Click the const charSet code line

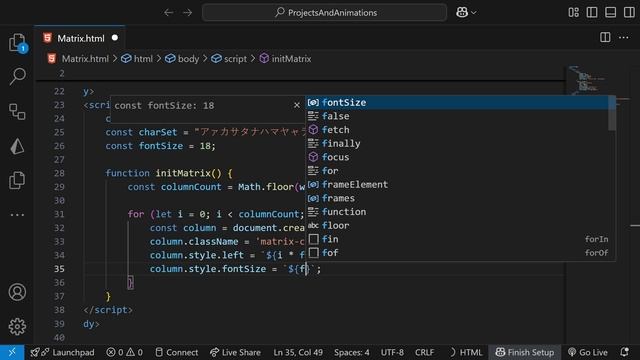pos(206,132)
